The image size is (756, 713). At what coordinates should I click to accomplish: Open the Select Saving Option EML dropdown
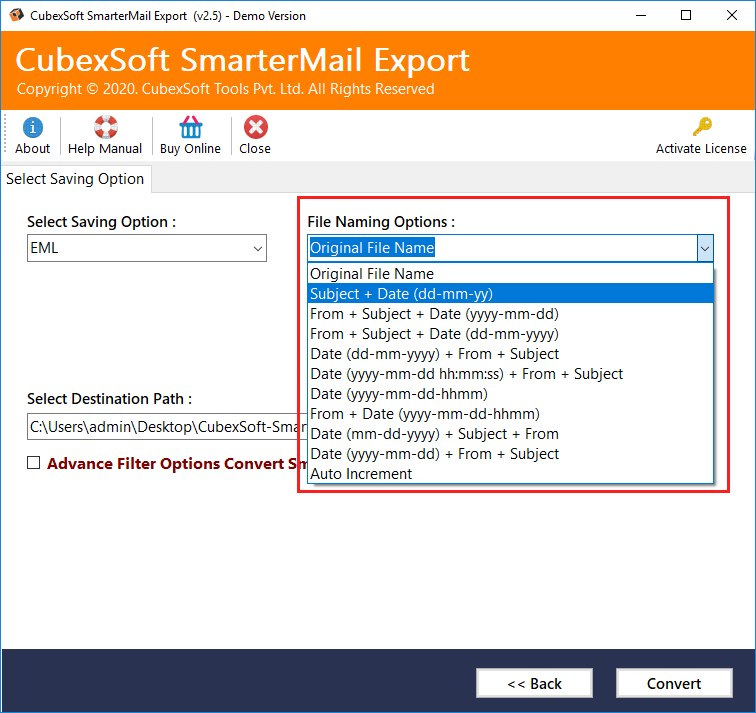click(147, 248)
